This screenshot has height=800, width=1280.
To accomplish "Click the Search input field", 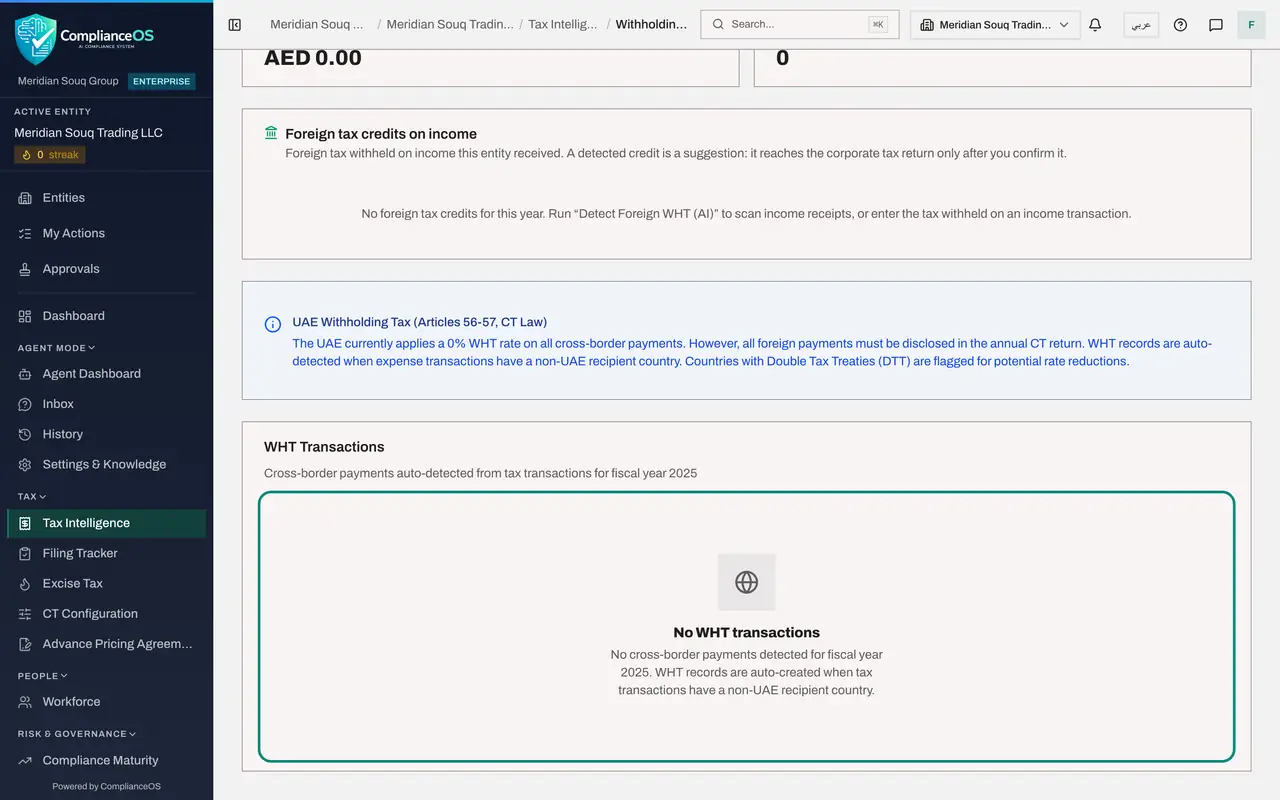I will [x=799, y=25].
